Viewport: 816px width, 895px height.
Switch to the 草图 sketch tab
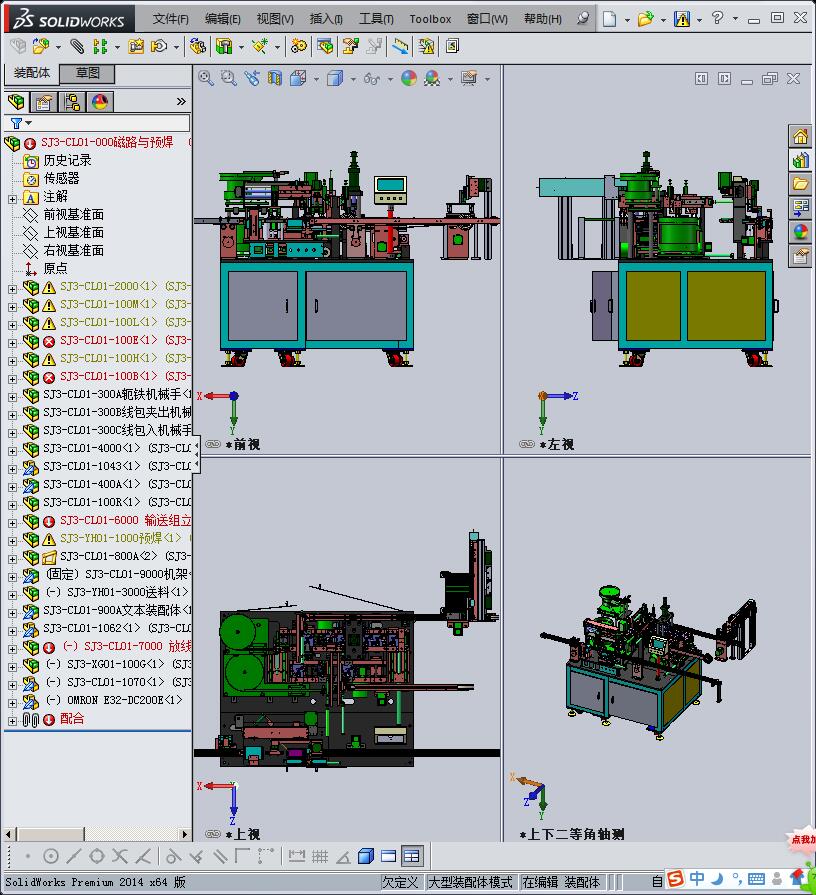87,73
